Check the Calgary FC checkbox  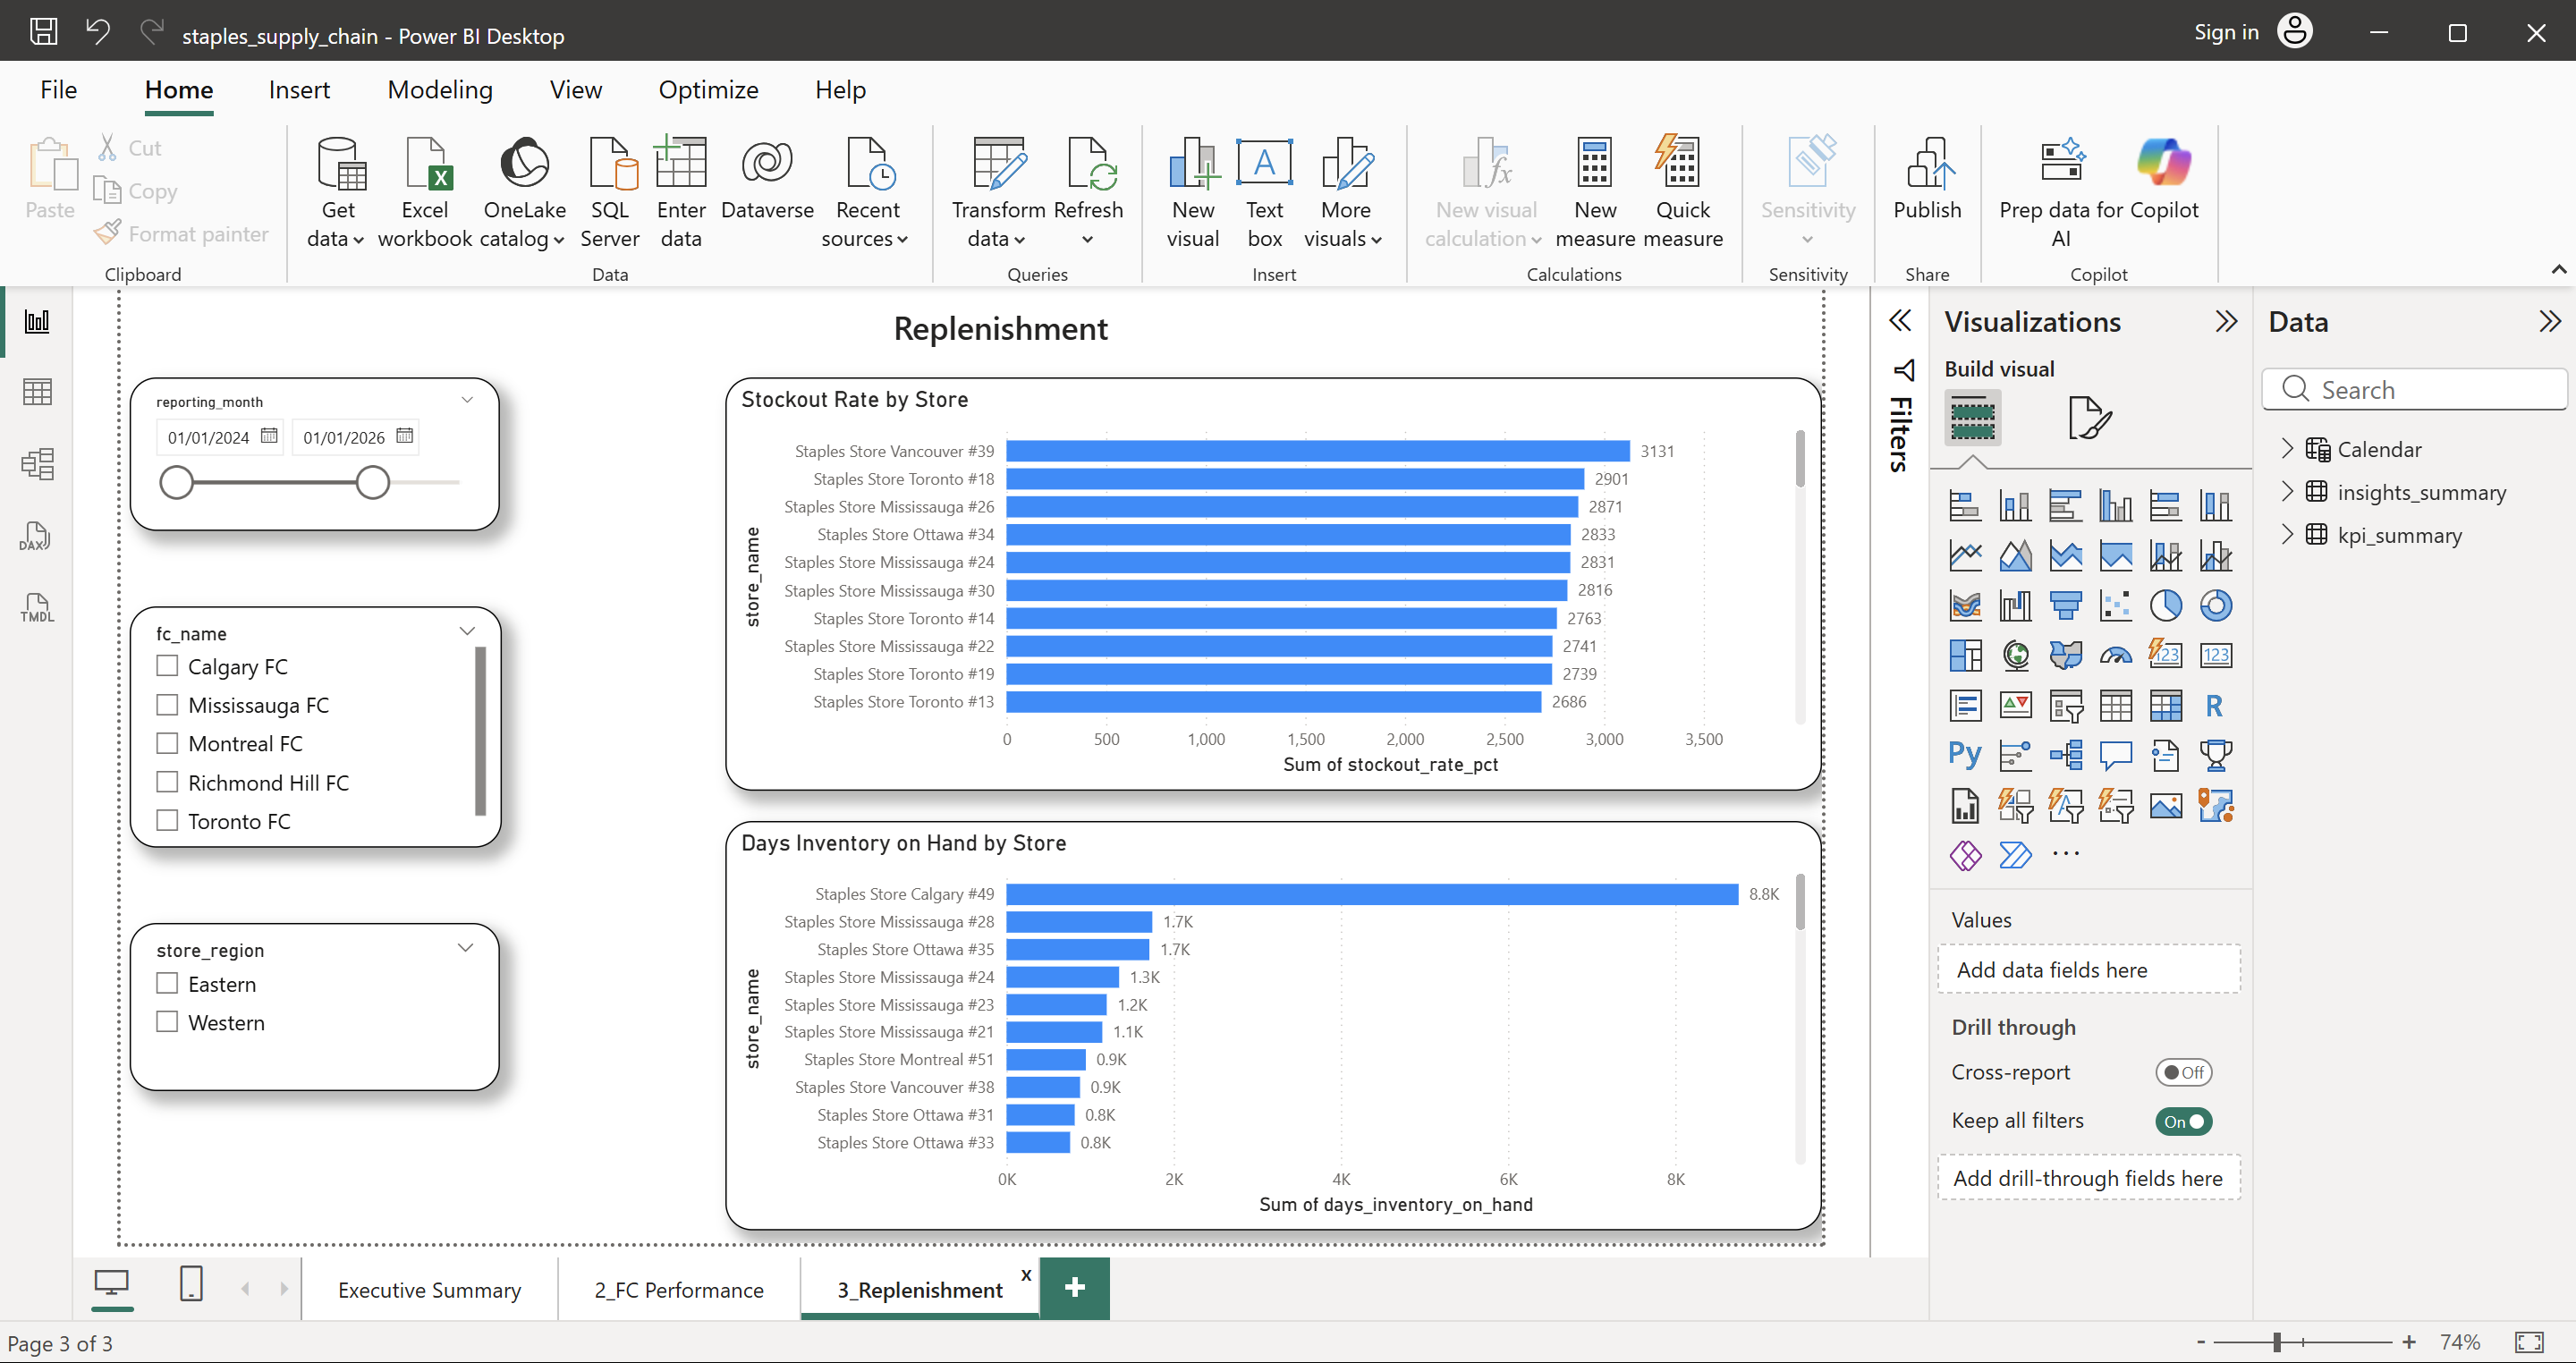[167, 665]
